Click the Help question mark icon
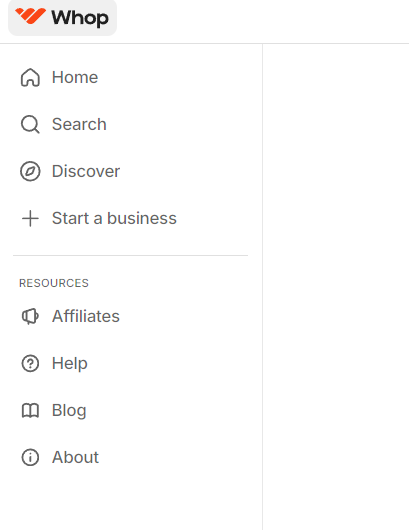This screenshot has width=409, height=530. click(x=30, y=363)
